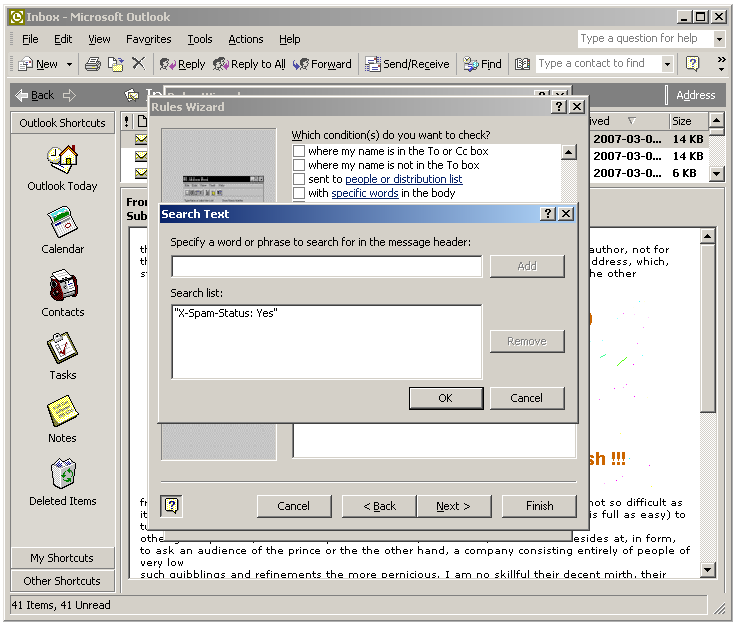Click conditions list scroll-up arrow
The image size is (738, 629).
click(569, 152)
